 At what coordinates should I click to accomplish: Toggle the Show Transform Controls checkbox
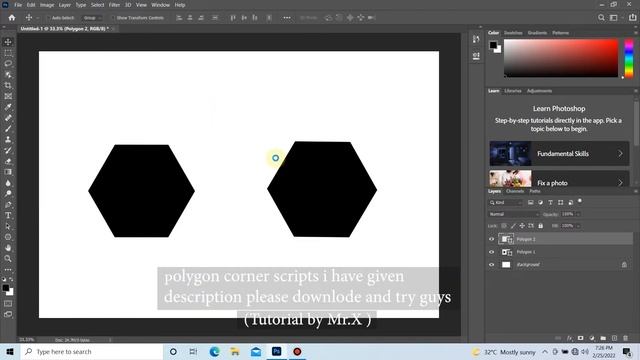tap(113, 18)
